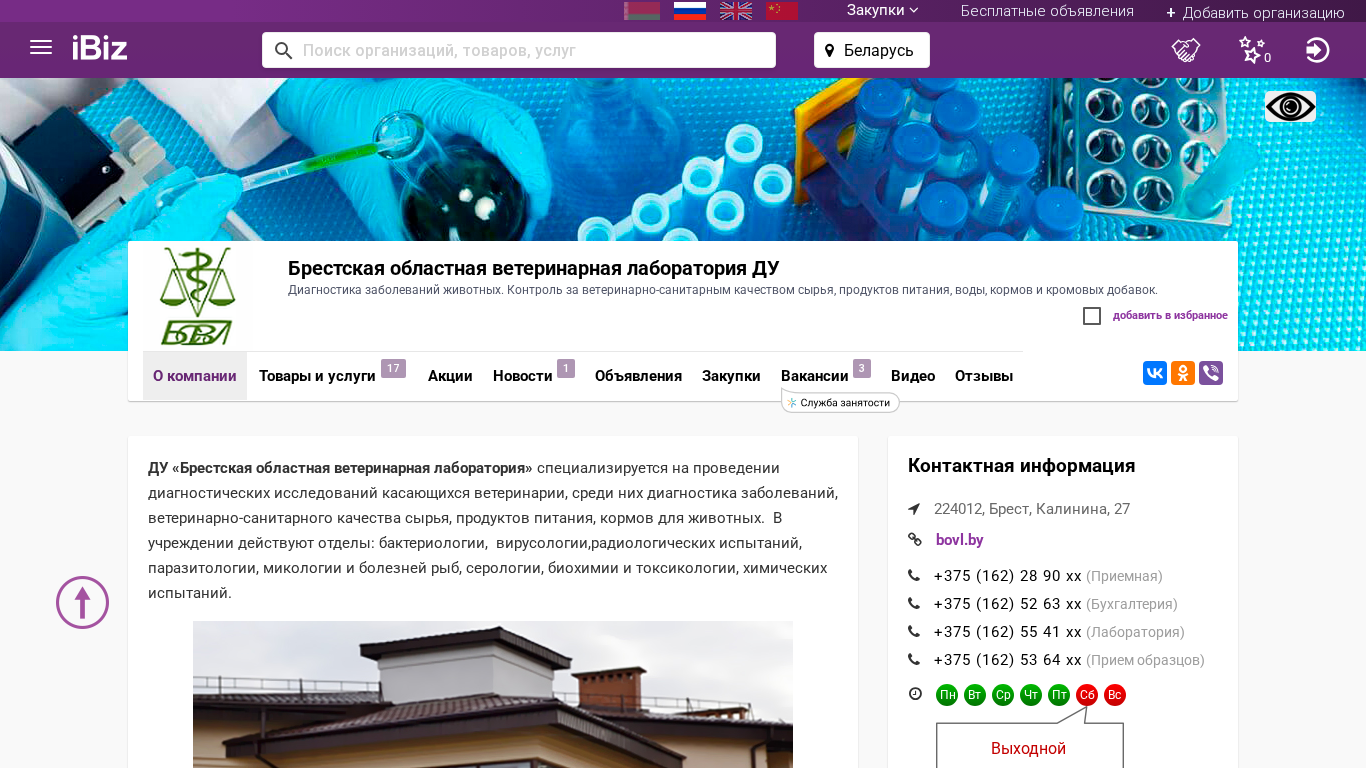Click добавить в избранное link
Image resolution: width=1366 pixels, height=768 pixels.
pyautogui.click(x=1170, y=316)
